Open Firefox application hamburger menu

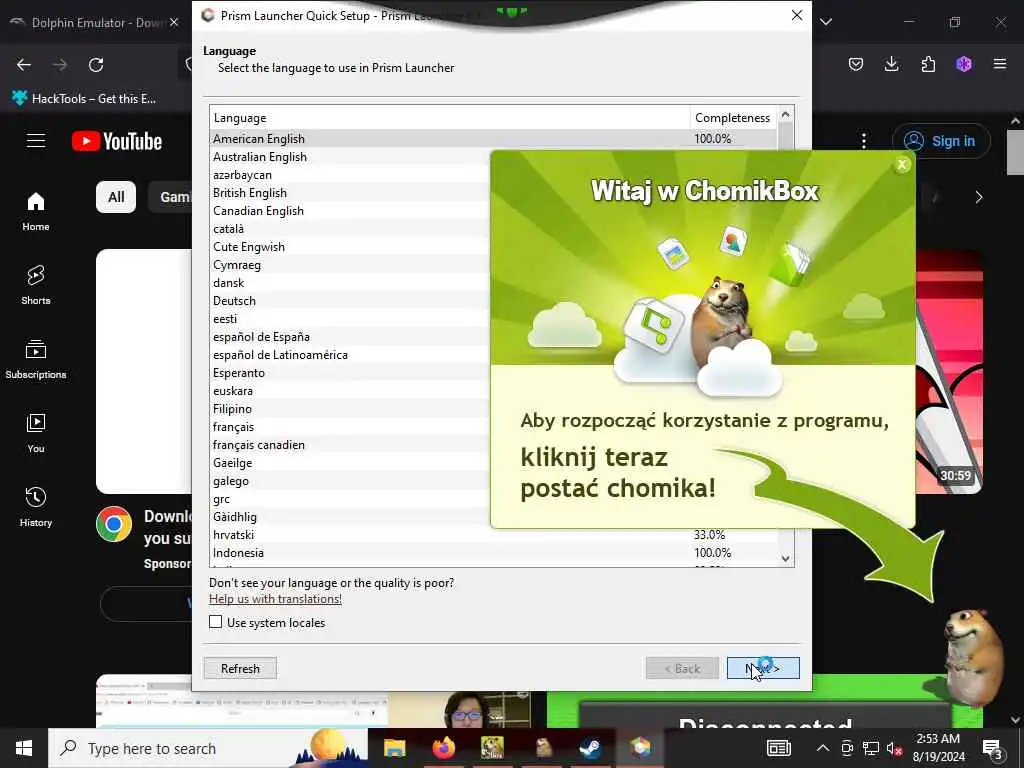[x=1000, y=64]
